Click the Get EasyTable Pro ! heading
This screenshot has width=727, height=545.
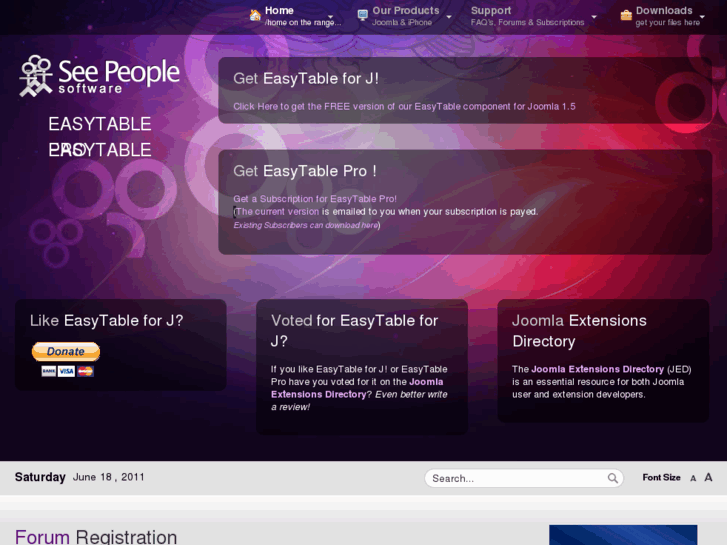[305, 171]
